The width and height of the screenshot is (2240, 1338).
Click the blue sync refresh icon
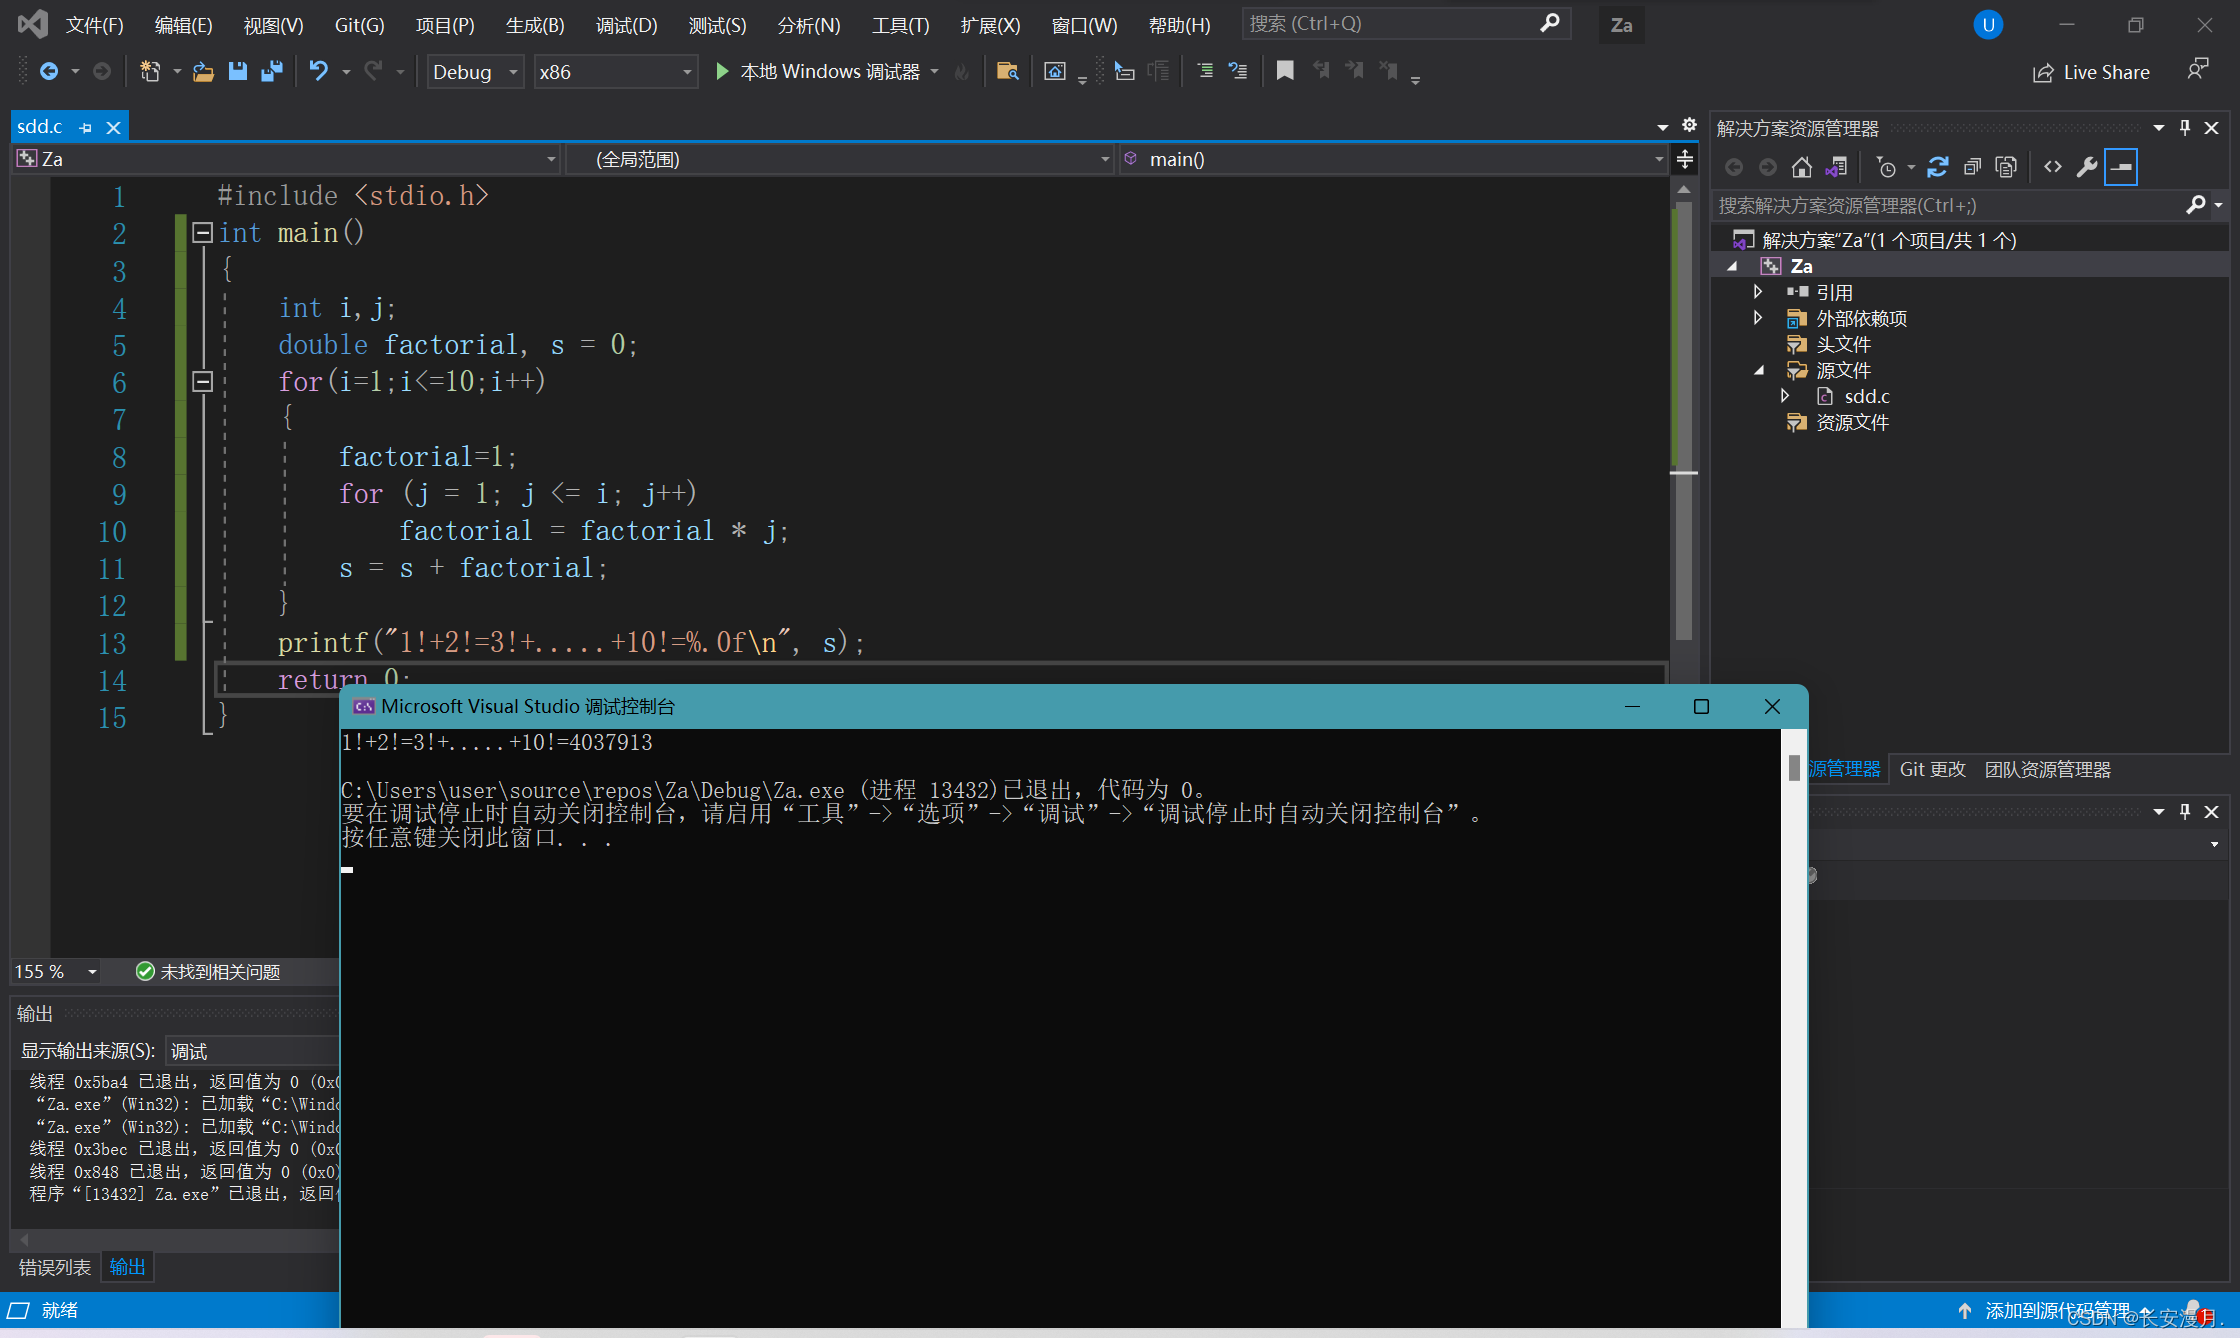coord(1937,167)
